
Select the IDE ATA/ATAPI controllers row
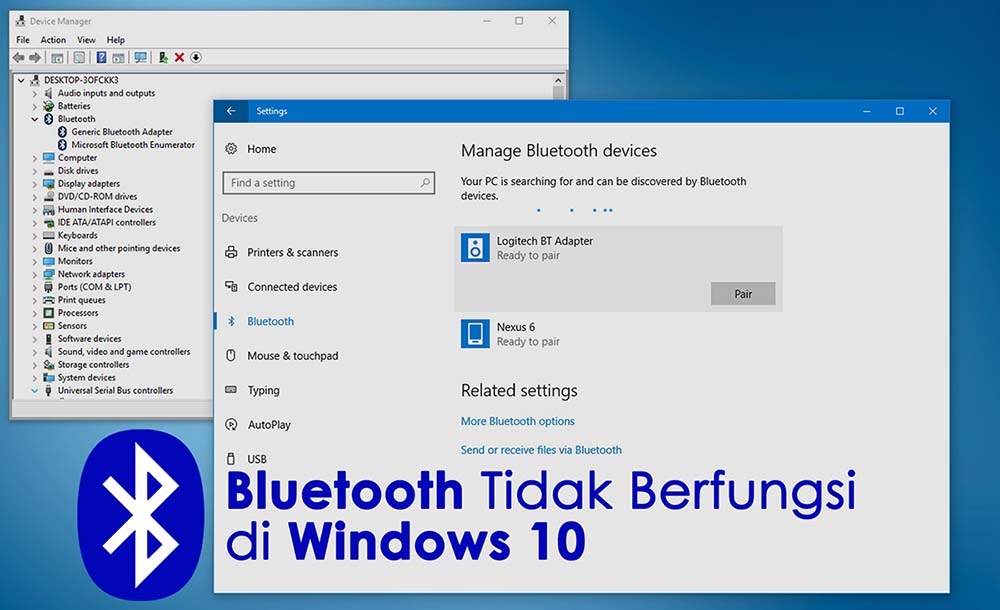coord(107,222)
